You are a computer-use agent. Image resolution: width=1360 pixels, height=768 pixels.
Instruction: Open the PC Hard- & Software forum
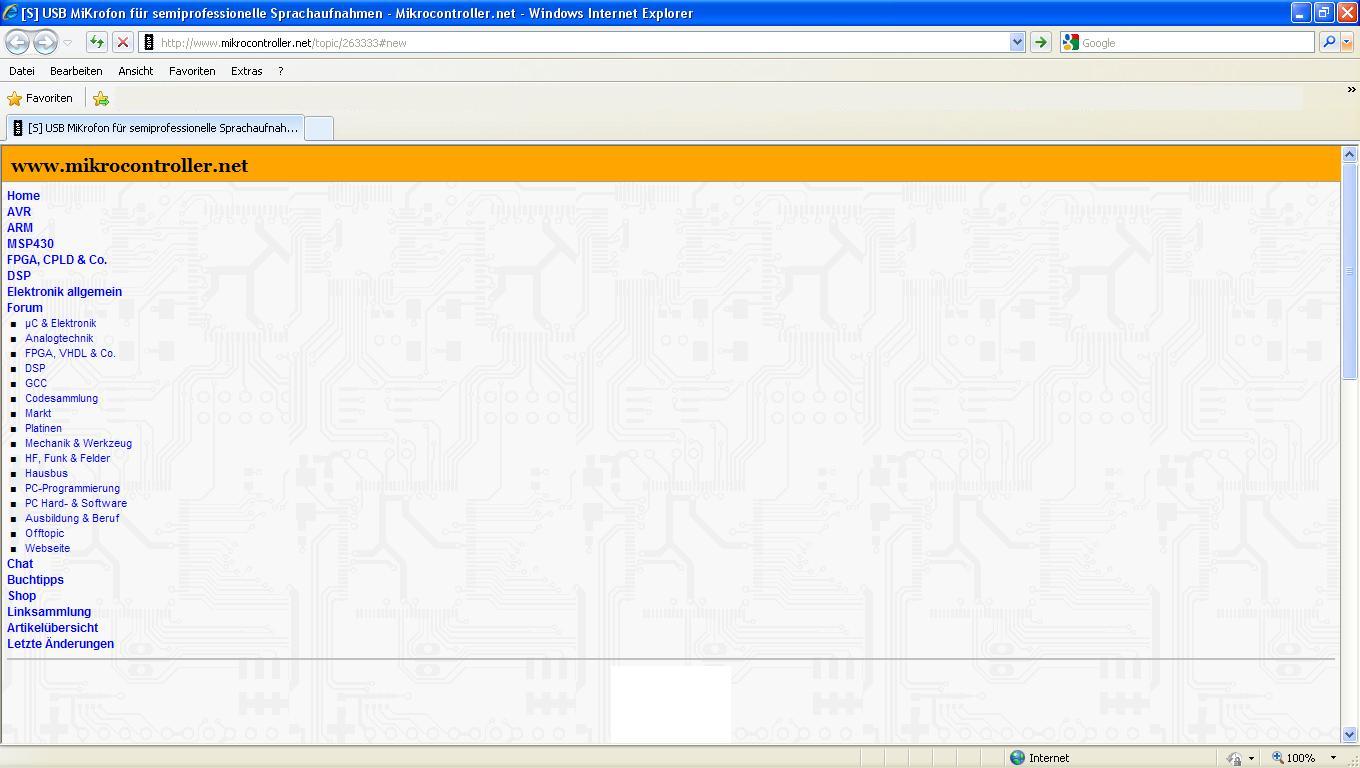[x=76, y=503]
